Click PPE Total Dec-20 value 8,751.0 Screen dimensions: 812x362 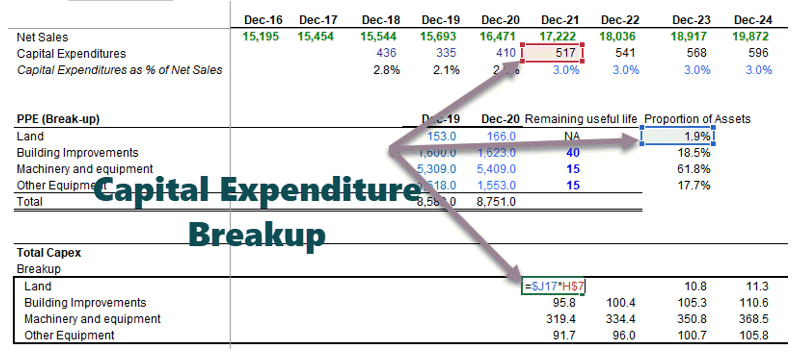tap(496, 202)
